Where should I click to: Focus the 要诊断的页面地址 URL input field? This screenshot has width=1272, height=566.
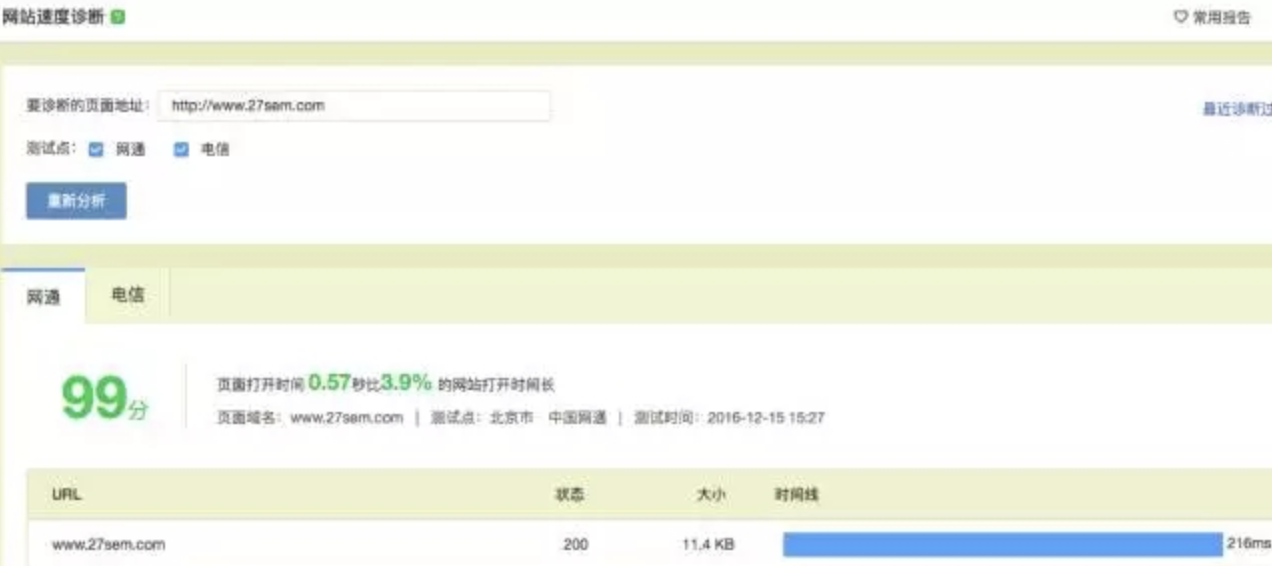tap(353, 105)
